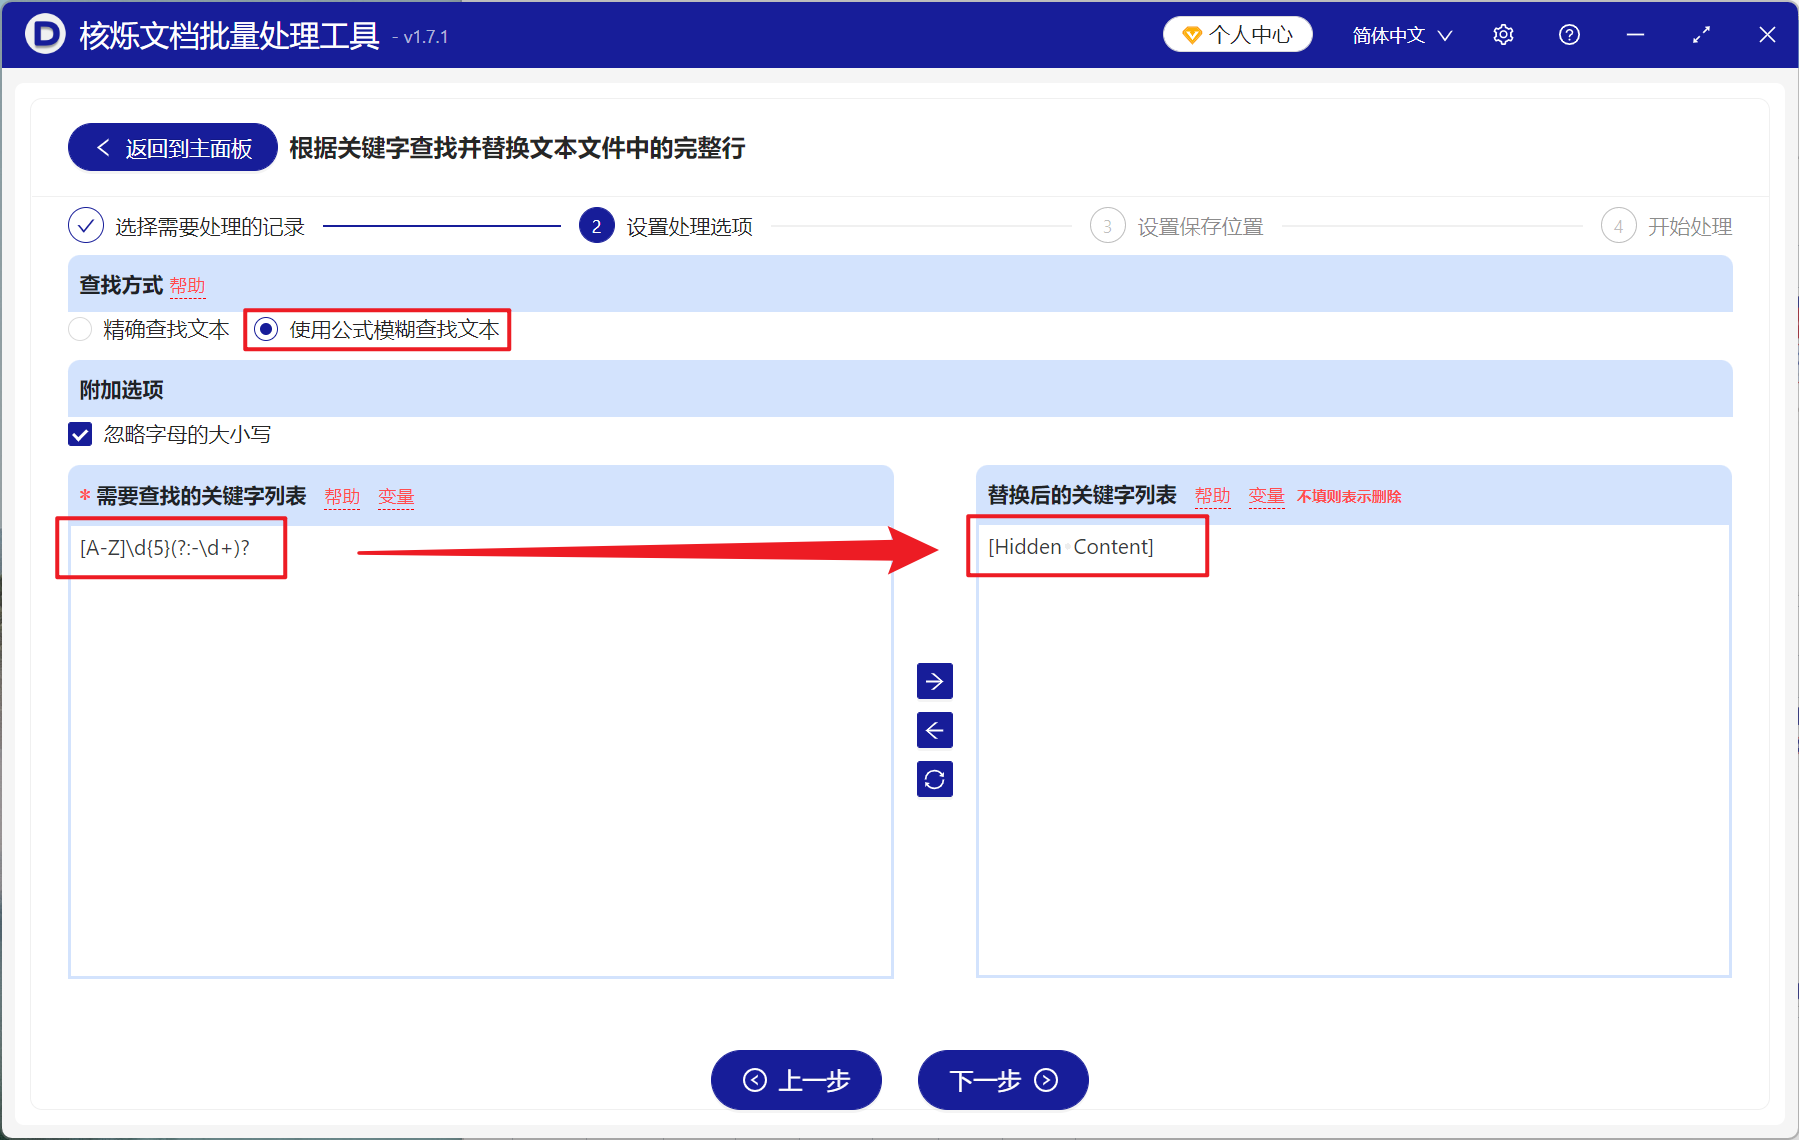Screen dimensions: 1799x1140
Task: Open the 帮助 link under 查找方式
Action: (x=188, y=286)
